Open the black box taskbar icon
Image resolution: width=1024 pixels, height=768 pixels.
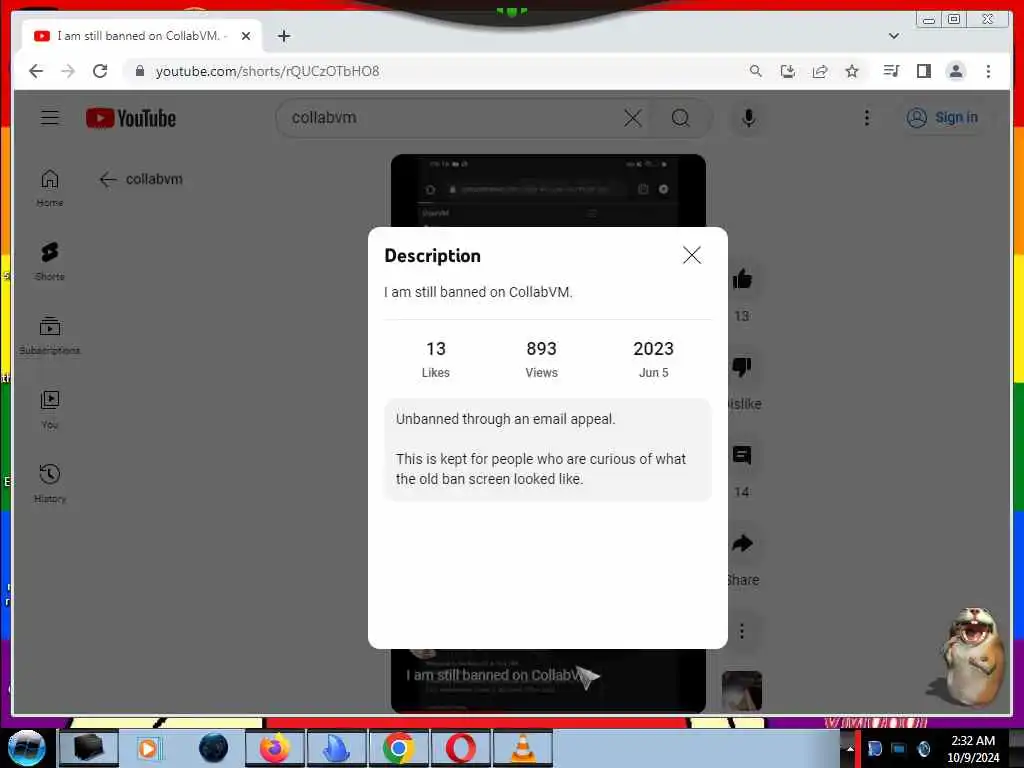pyautogui.click(x=88, y=748)
